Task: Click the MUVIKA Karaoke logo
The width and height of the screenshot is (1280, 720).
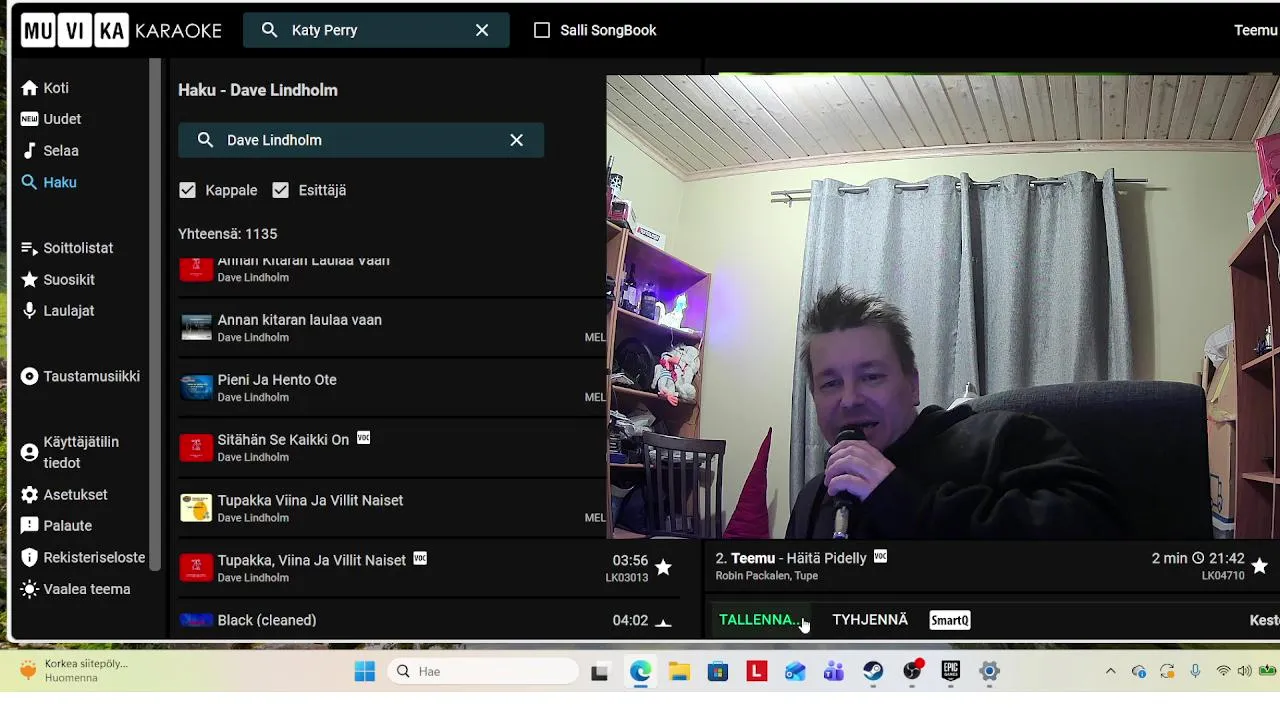Action: (121, 30)
